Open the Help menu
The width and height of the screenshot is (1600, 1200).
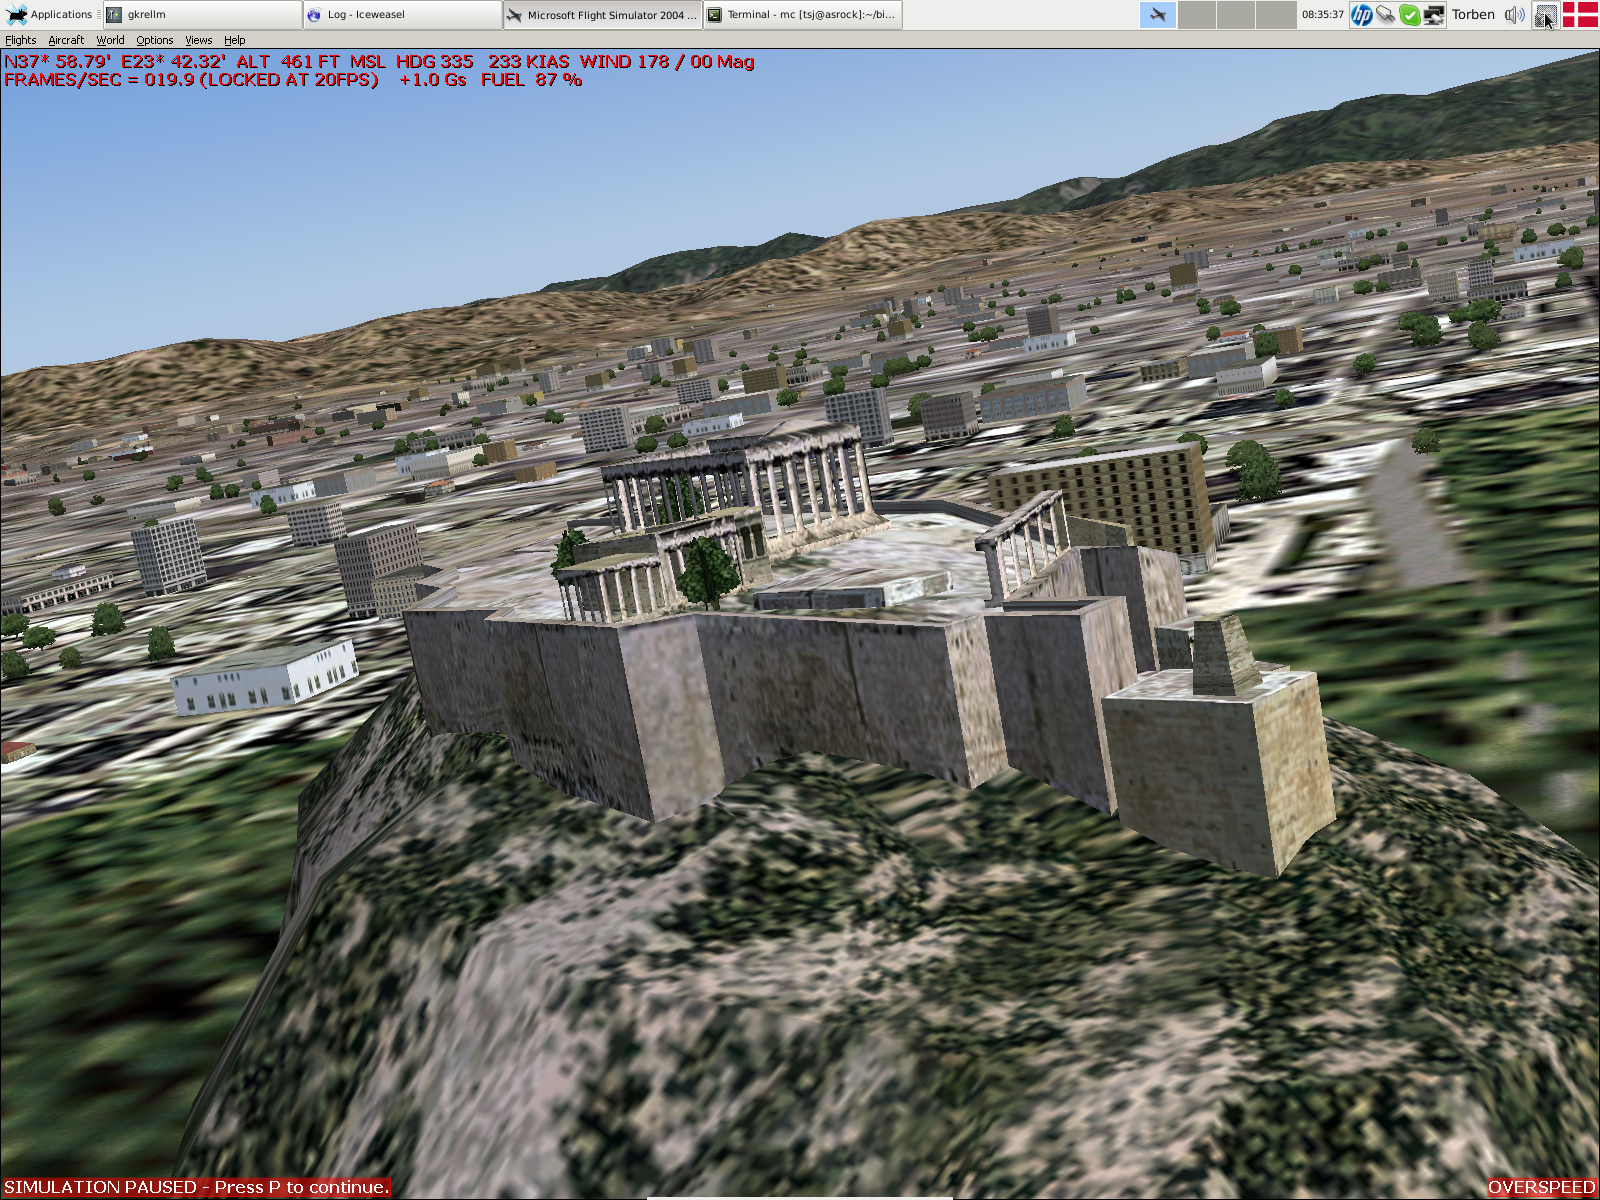click(234, 40)
